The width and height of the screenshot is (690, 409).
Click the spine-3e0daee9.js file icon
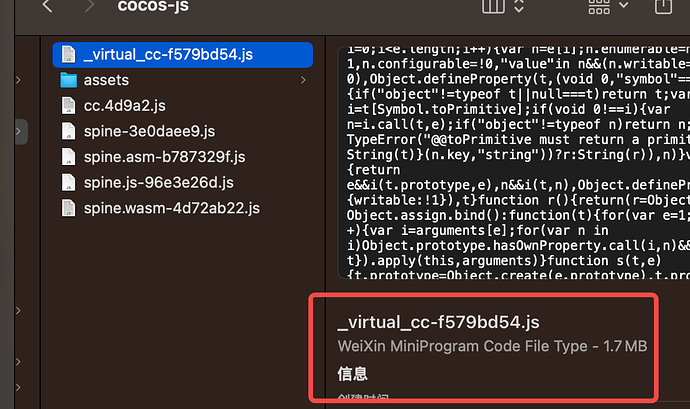click(x=68, y=131)
